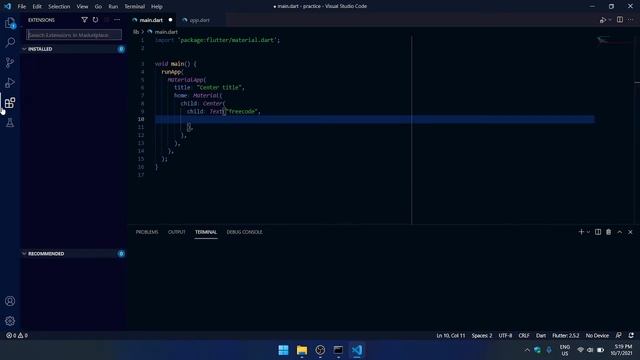
Task: Switch to the app.dart editor tab
Action: click(200, 20)
